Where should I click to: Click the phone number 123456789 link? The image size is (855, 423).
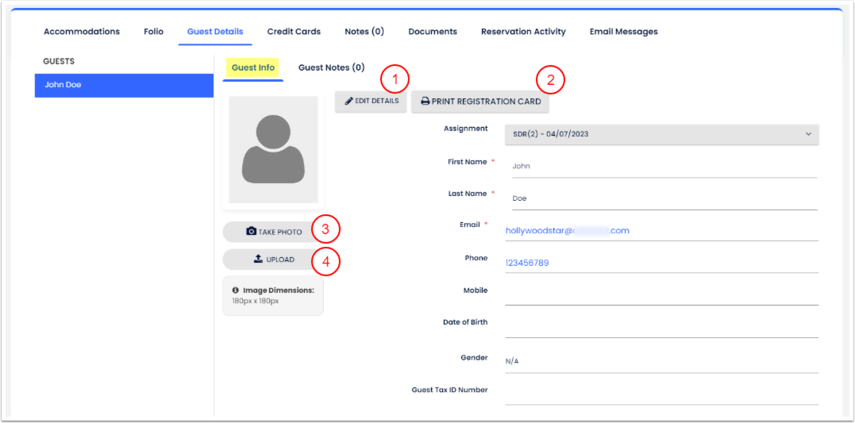[527, 263]
